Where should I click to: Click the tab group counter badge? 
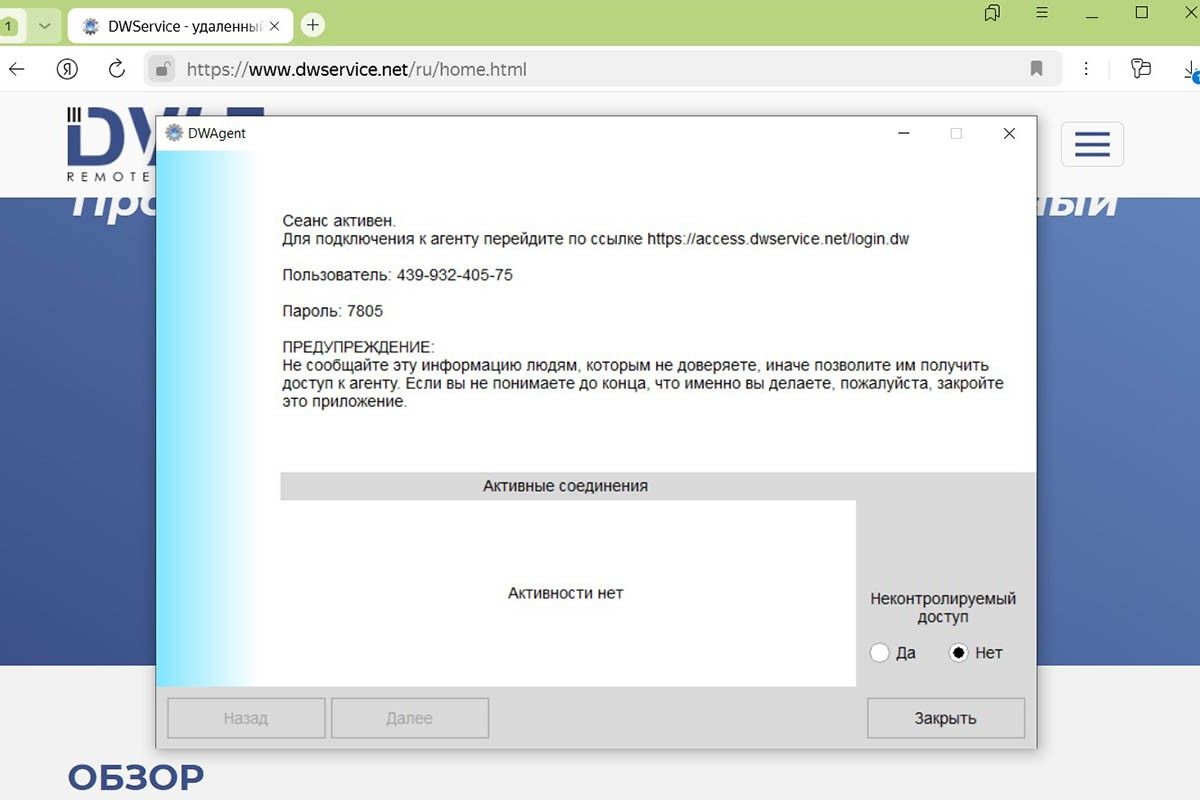point(10,26)
